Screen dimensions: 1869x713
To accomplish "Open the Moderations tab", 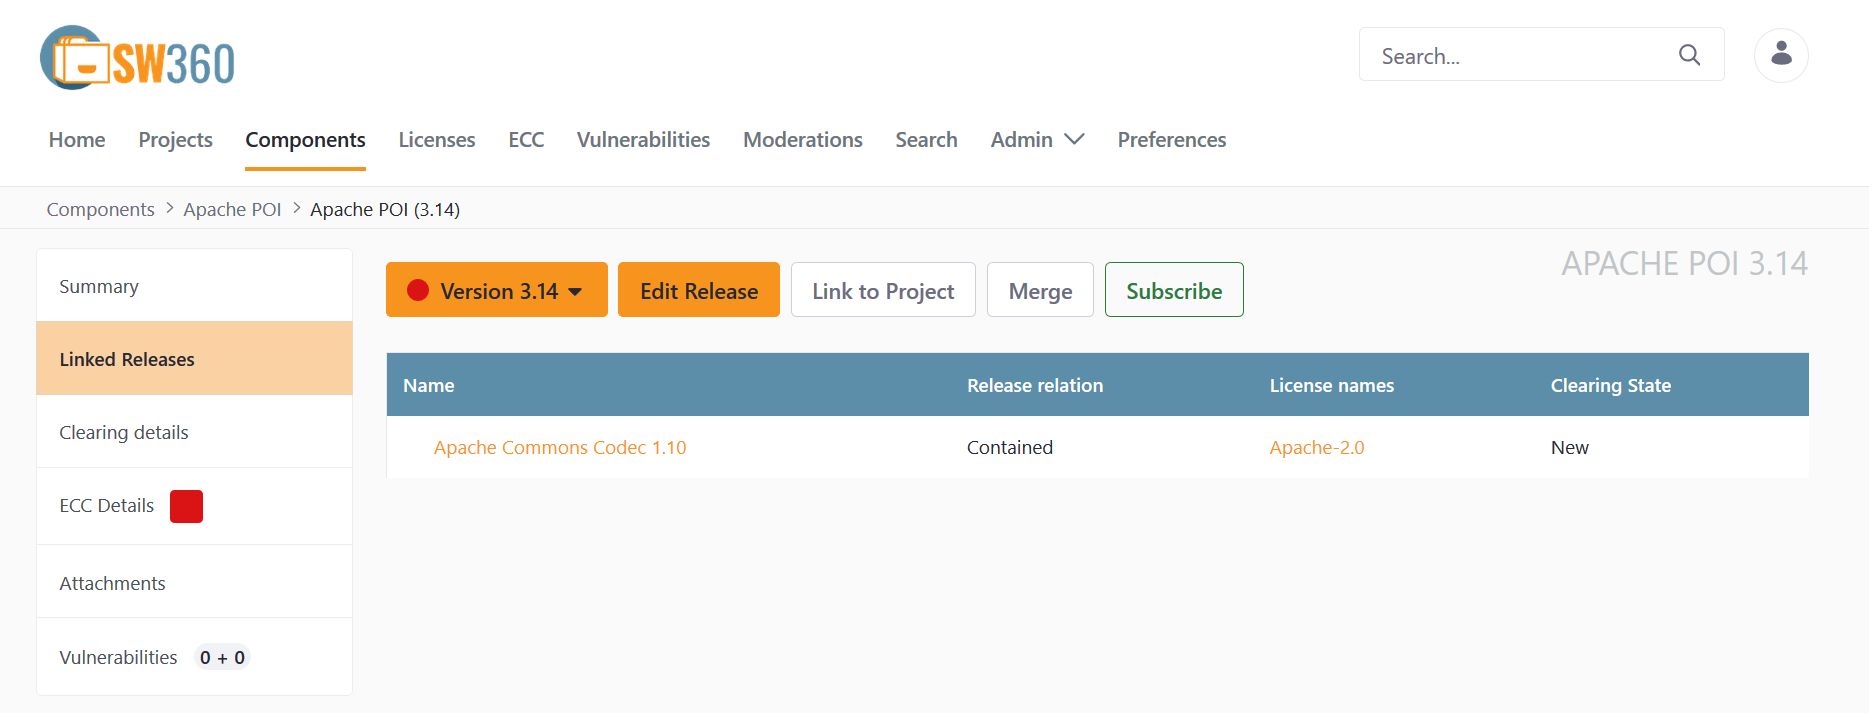I will tap(803, 139).
